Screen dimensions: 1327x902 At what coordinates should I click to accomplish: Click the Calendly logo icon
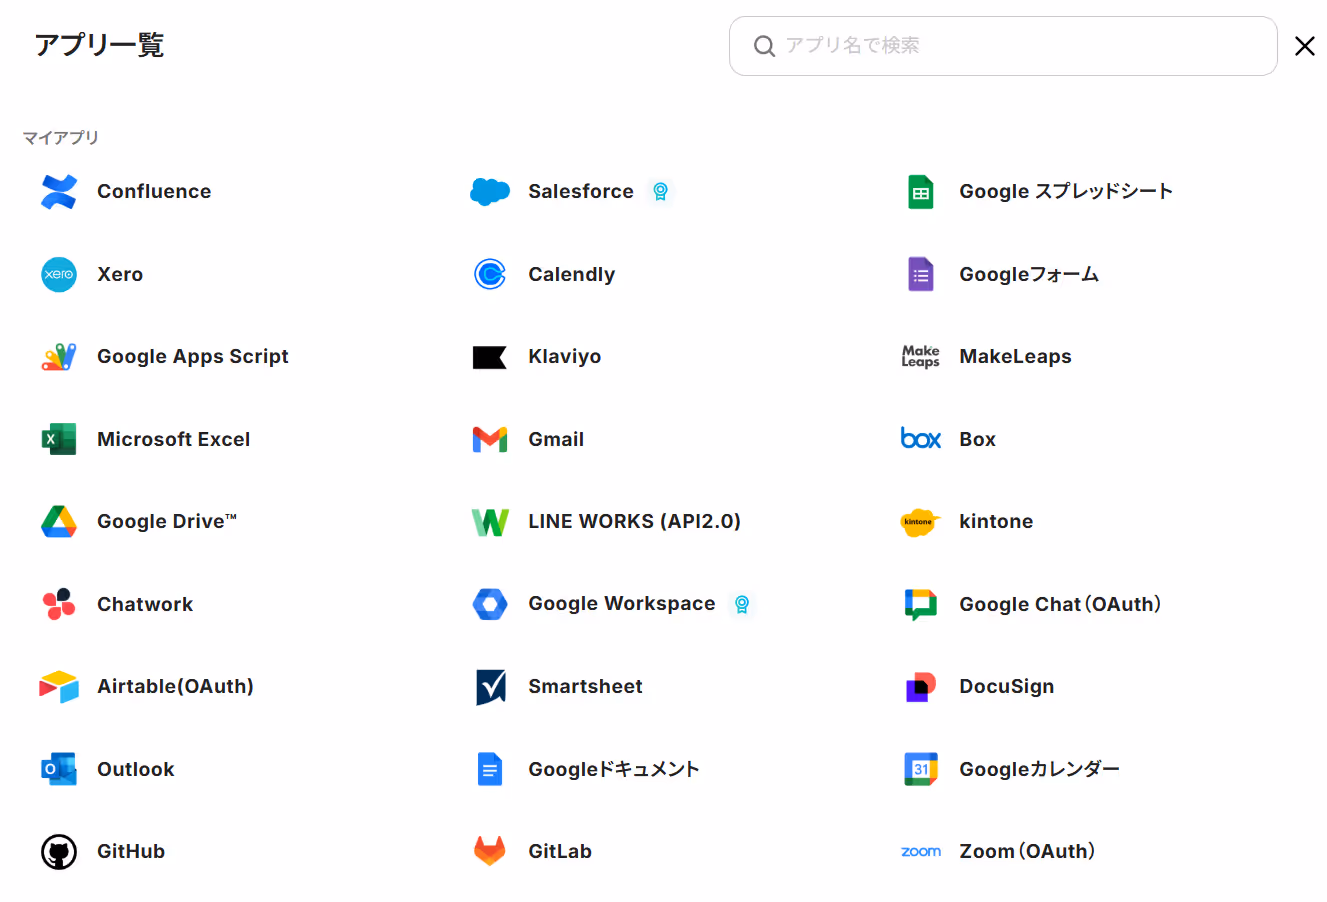490,274
